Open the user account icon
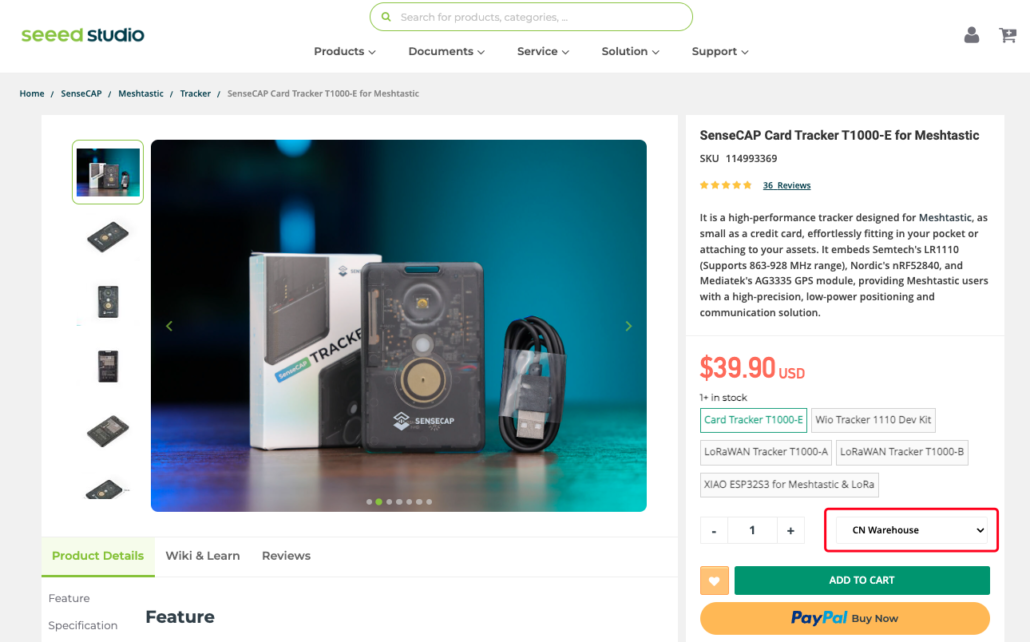 pyautogui.click(x=971, y=35)
